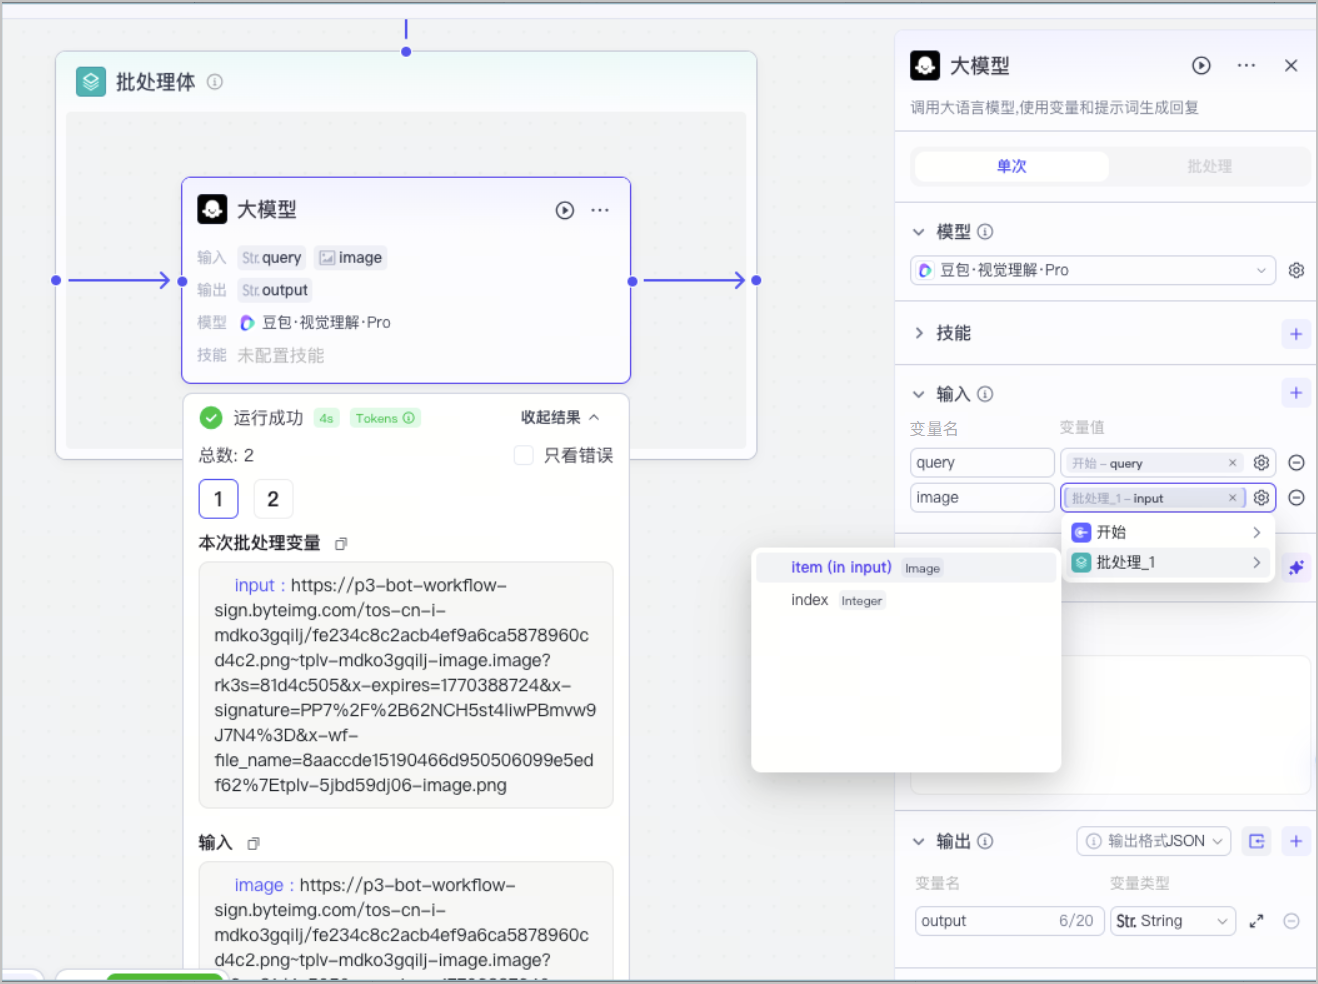Show batch result page 1
The image size is (1318, 984).
(x=218, y=499)
